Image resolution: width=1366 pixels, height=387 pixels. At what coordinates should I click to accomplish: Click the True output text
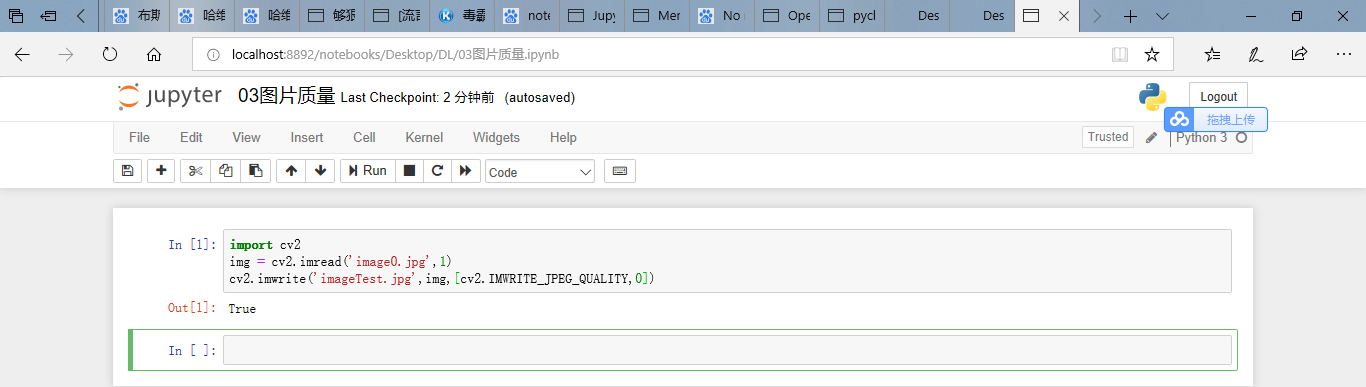point(242,309)
